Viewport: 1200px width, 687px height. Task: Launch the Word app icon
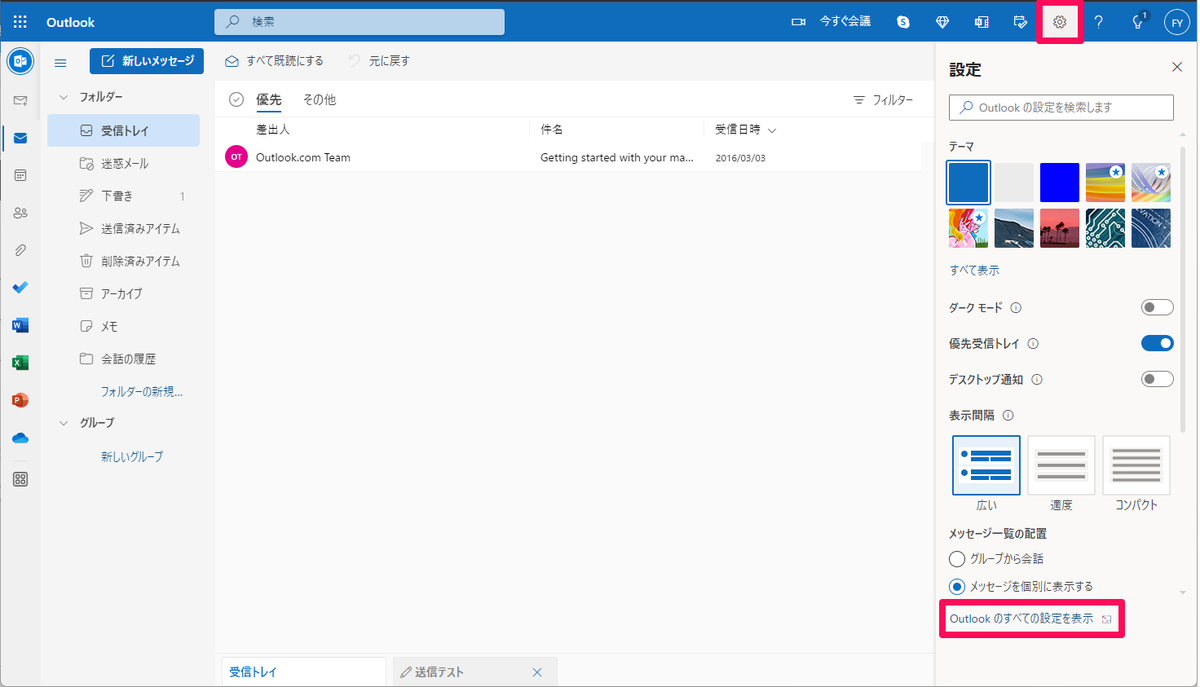(20, 325)
